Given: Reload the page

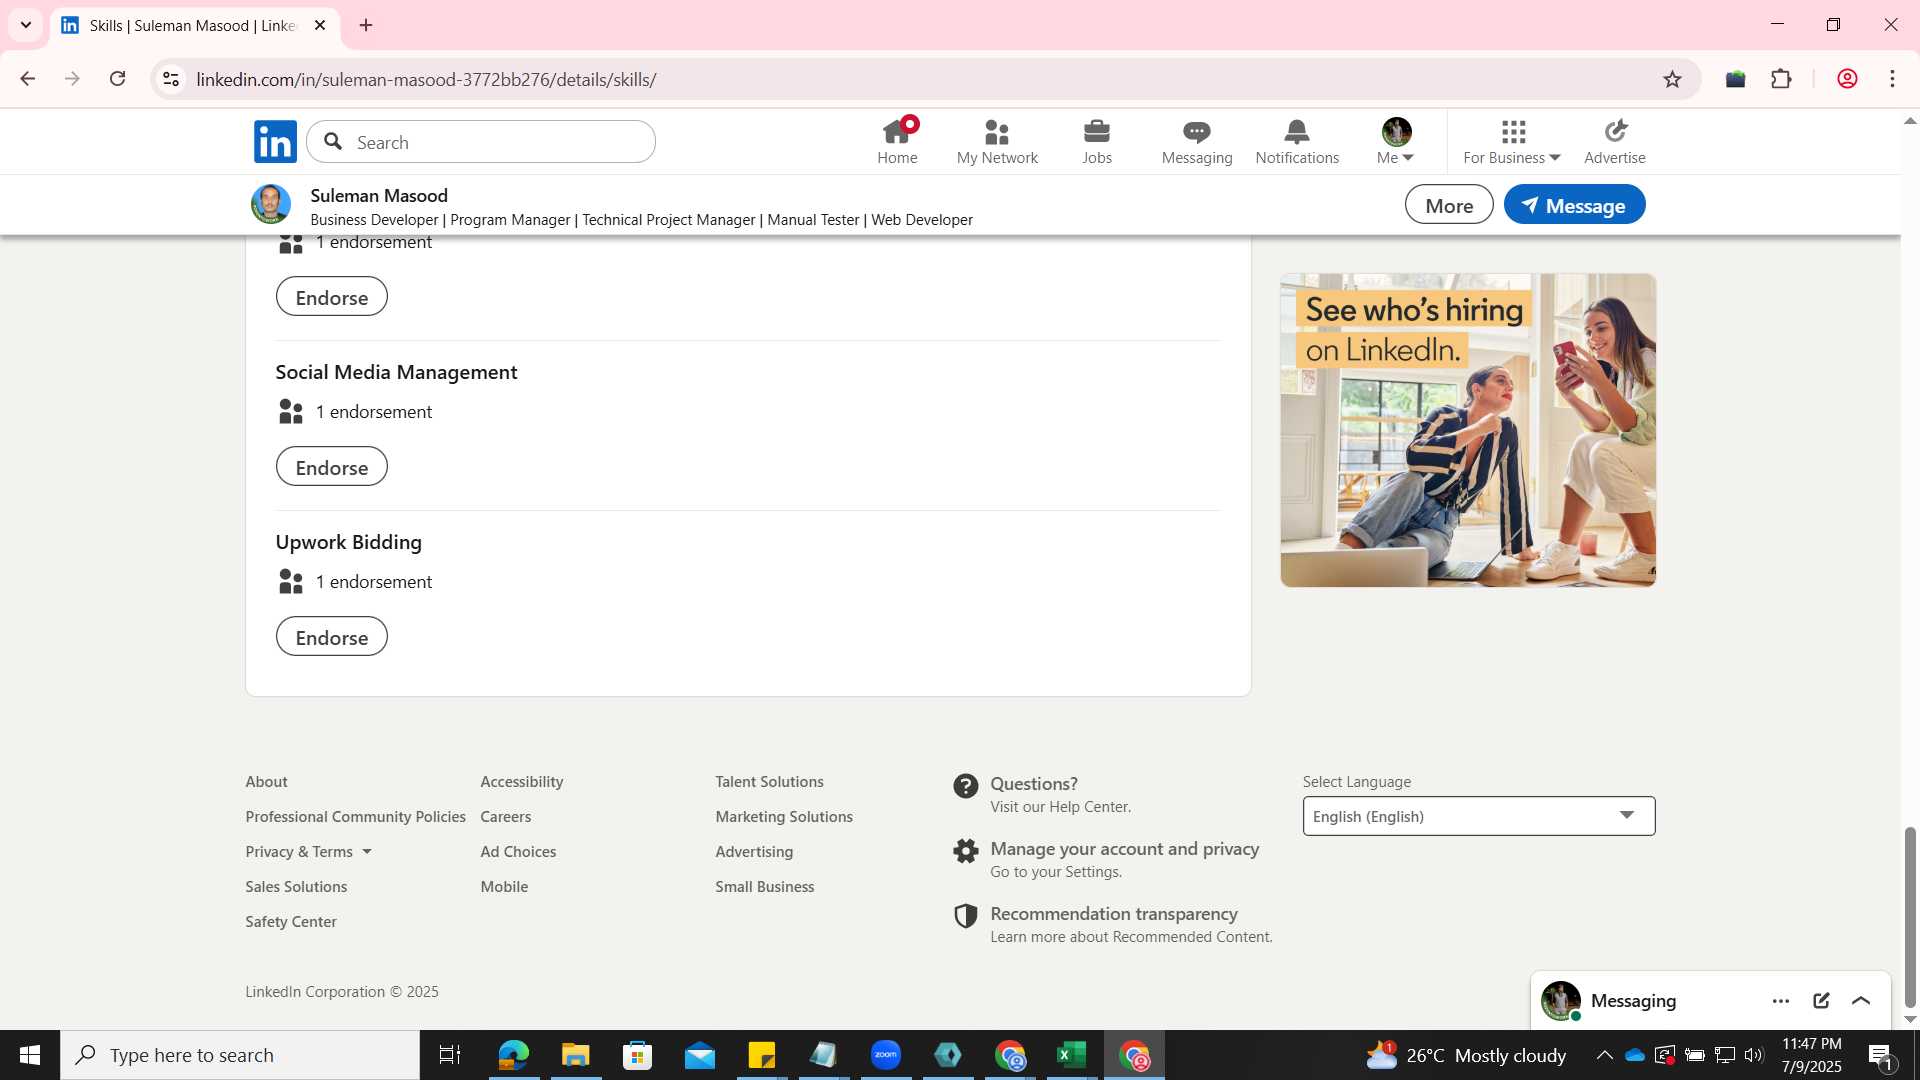Looking at the screenshot, I should [117, 79].
